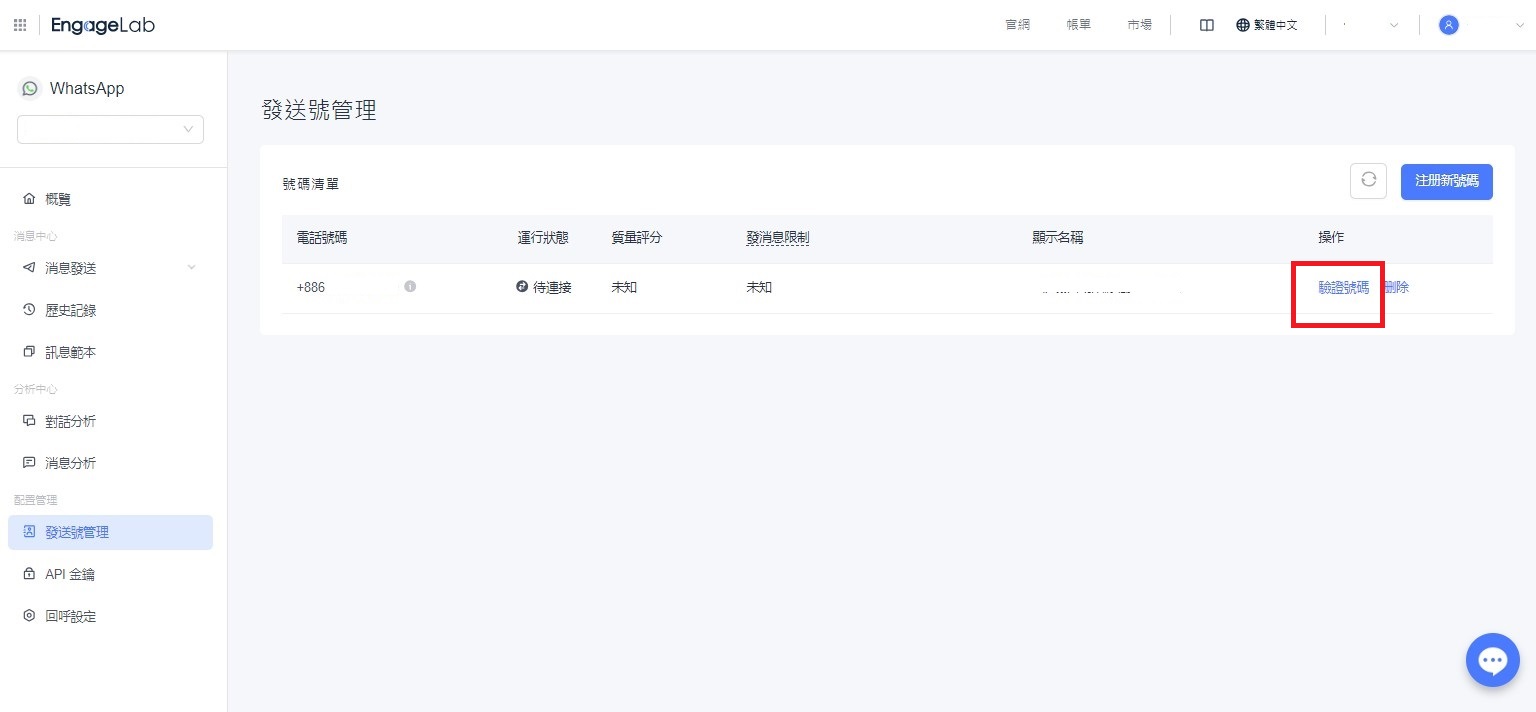Click the user avatar icon
Screen dimensions: 1536x712
pyautogui.click(x=1448, y=25)
